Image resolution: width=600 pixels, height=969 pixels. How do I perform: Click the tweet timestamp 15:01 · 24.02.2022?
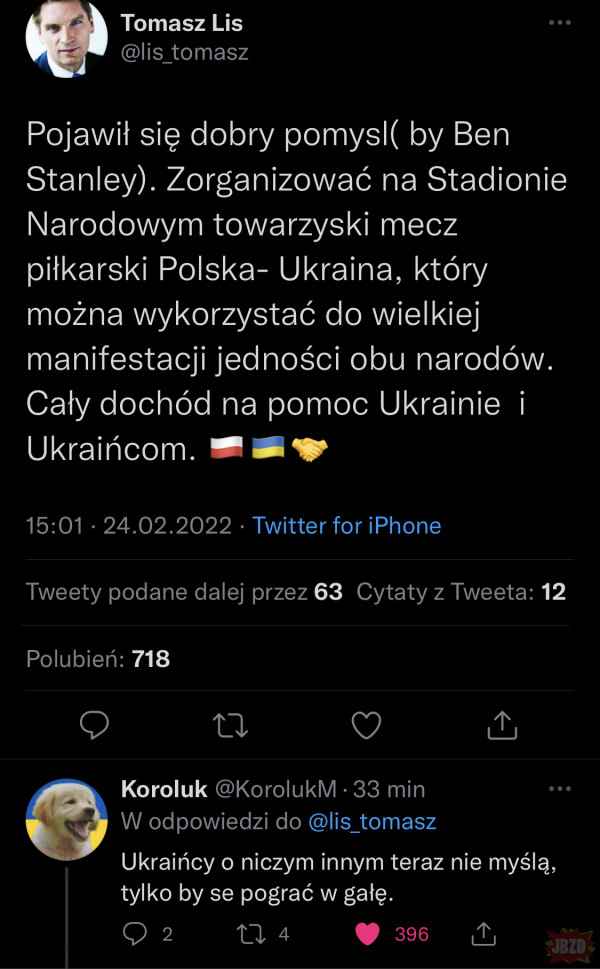[x=128, y=525]
